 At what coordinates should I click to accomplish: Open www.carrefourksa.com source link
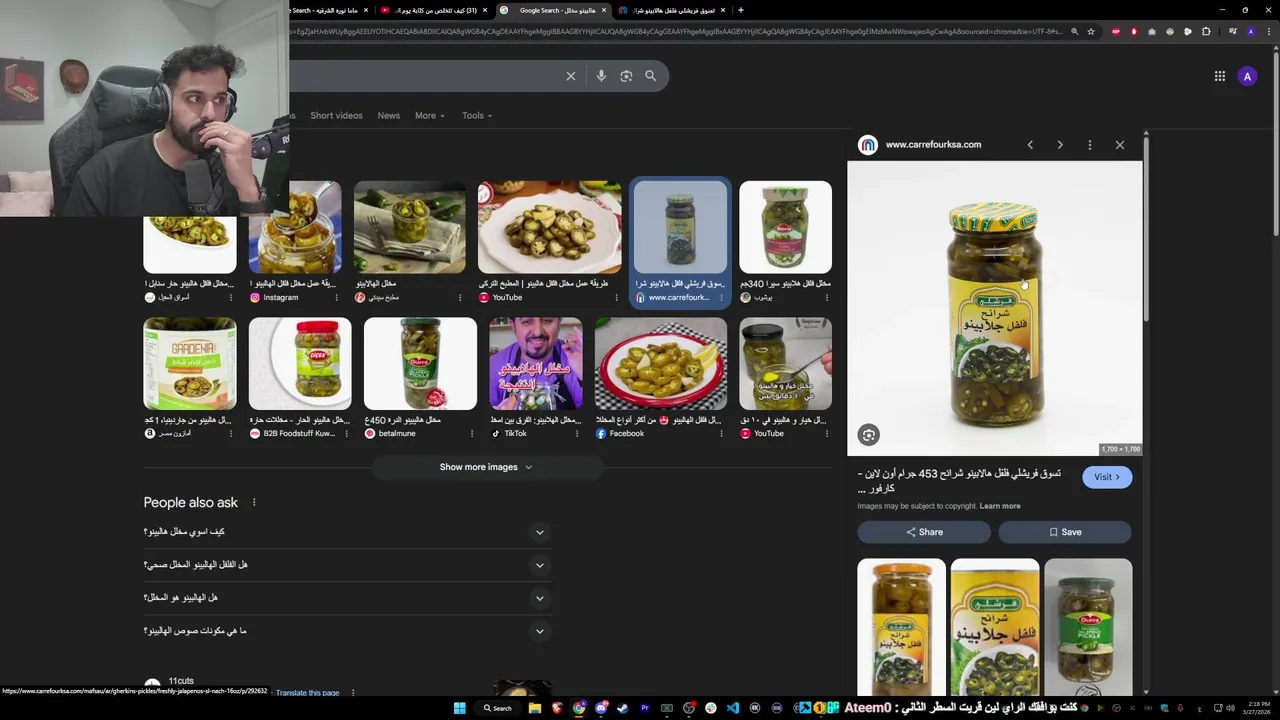click(933, 145)
